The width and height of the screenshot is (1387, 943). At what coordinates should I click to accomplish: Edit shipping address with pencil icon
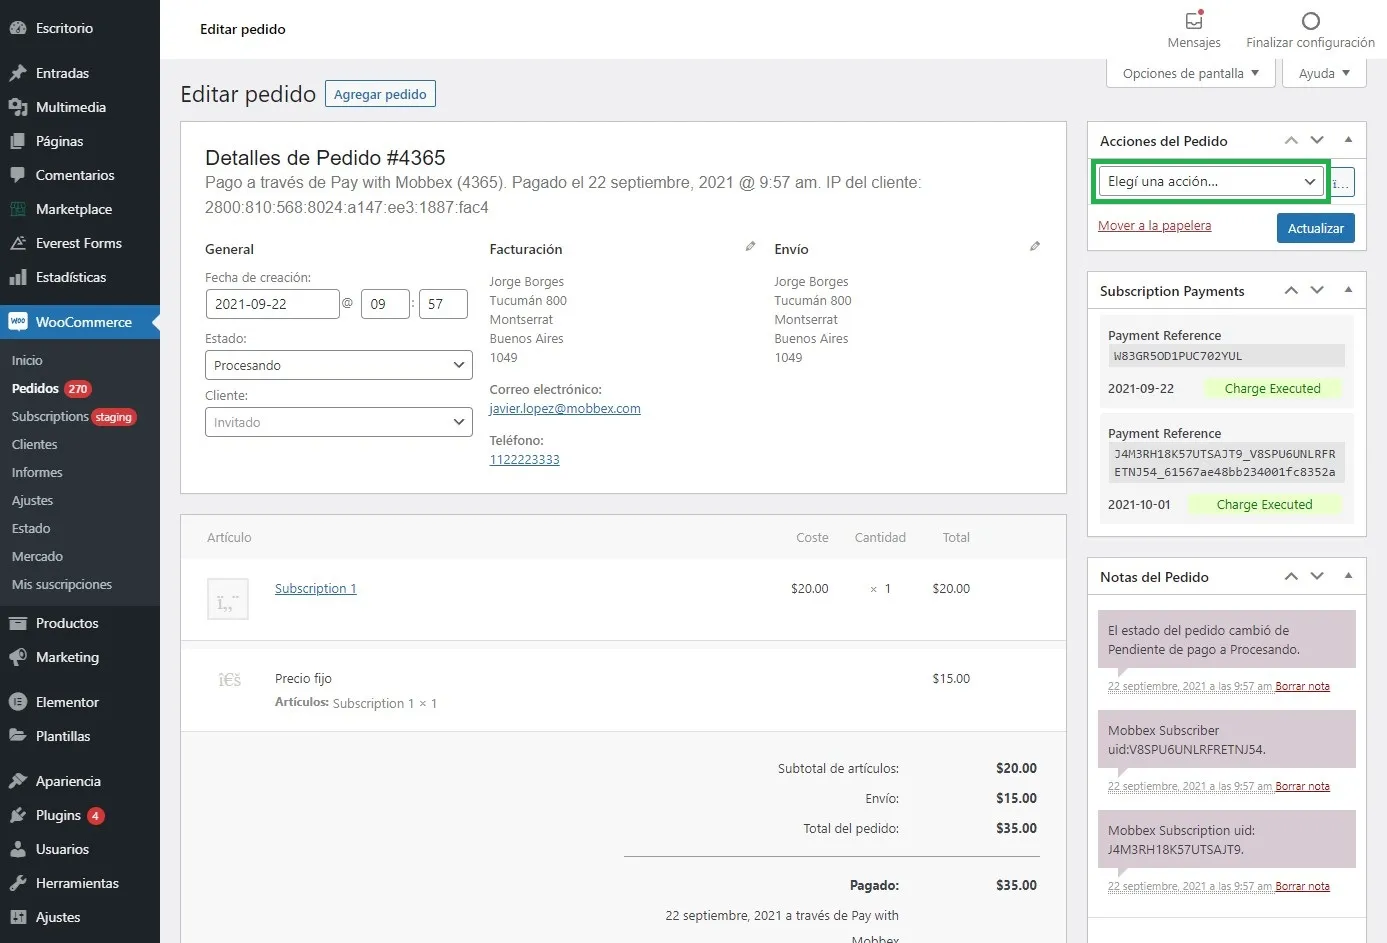point(1035,246)
